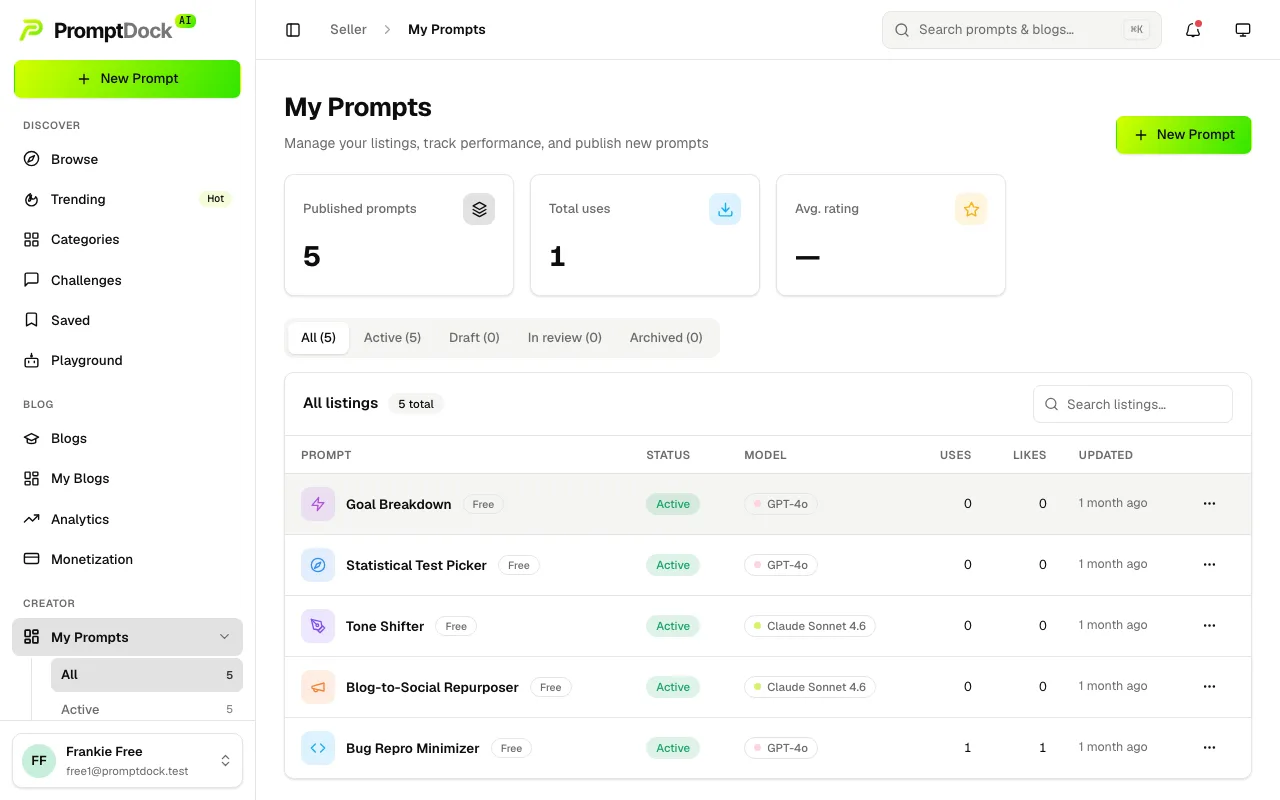Viewport: 1280px width, 800px height.
Task: Click the display theme monitor icon
Action: click(x=1243, y=30)
